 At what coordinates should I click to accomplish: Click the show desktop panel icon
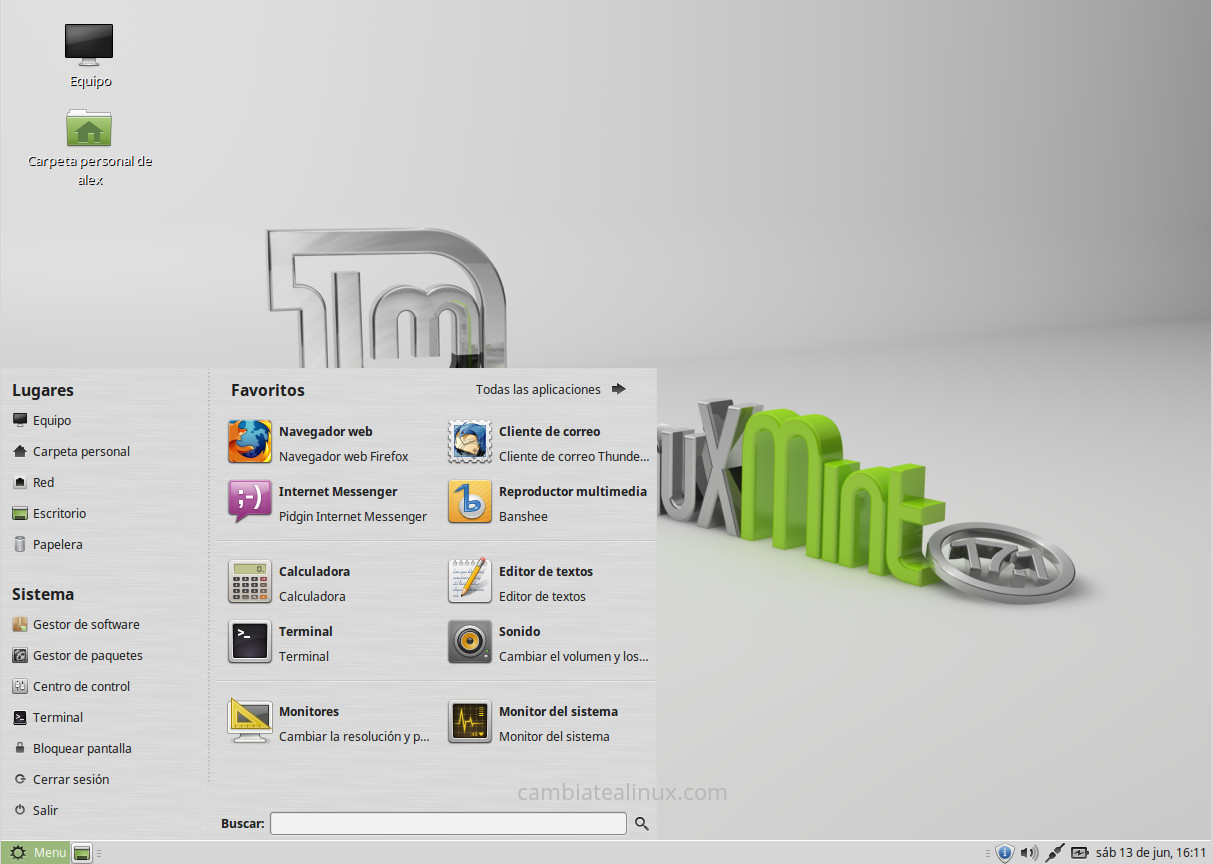82,853
